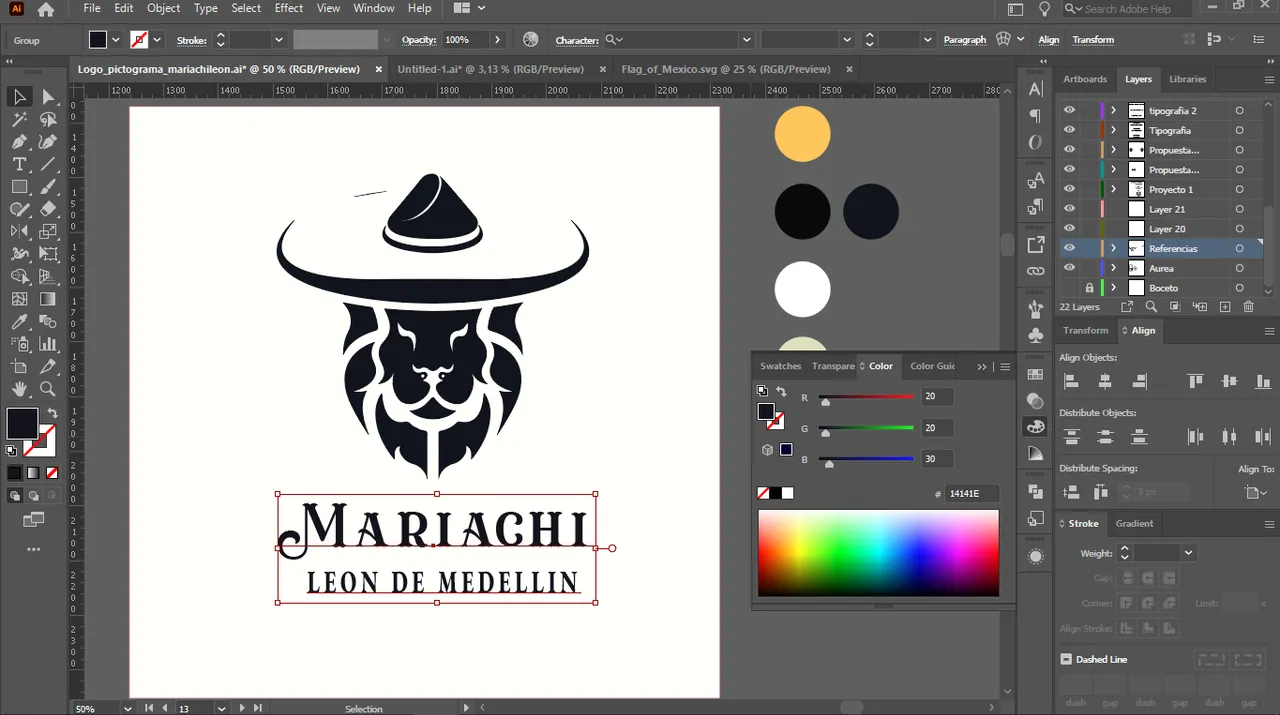Toggle visibility of Proyecto 1 layer

click(x=1069, y=189)
